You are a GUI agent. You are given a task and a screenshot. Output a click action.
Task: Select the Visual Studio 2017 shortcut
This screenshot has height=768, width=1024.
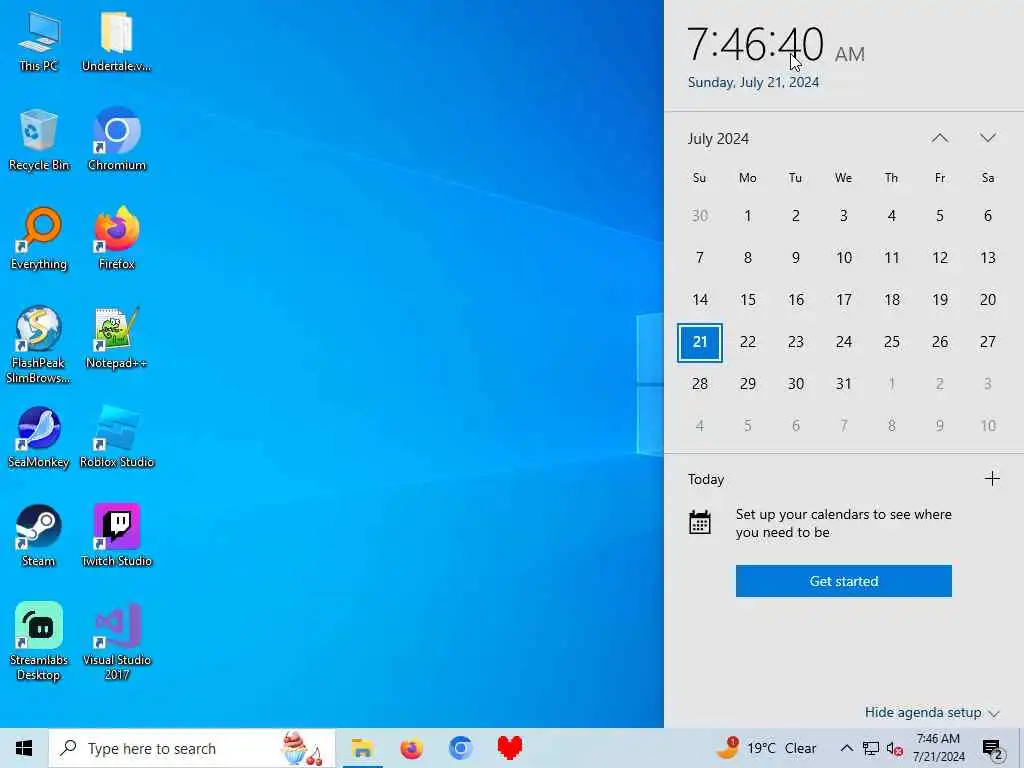(117, 642)
